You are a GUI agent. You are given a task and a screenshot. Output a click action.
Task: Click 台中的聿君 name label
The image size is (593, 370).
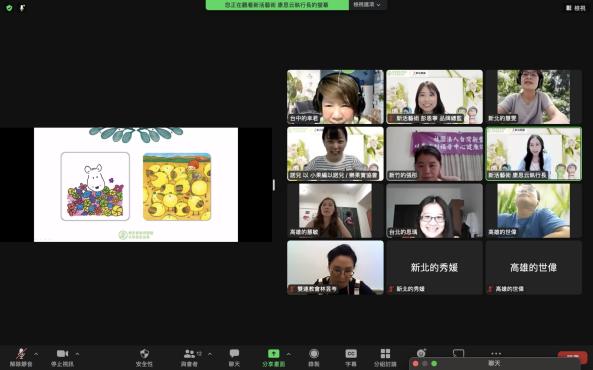[304, 118]
